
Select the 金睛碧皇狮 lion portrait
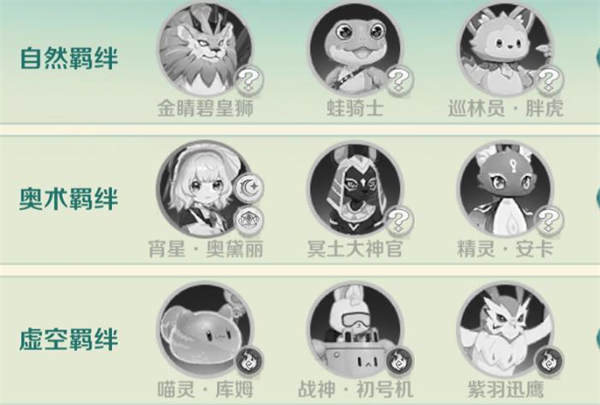pos(205,50)
